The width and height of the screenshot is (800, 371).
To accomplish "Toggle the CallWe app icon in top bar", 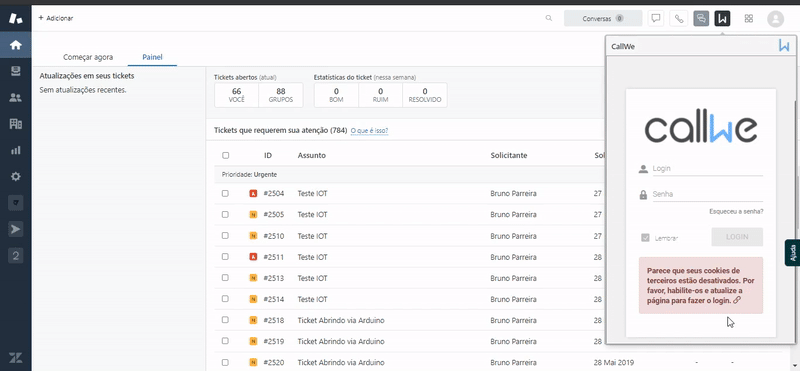I will 722,18.
